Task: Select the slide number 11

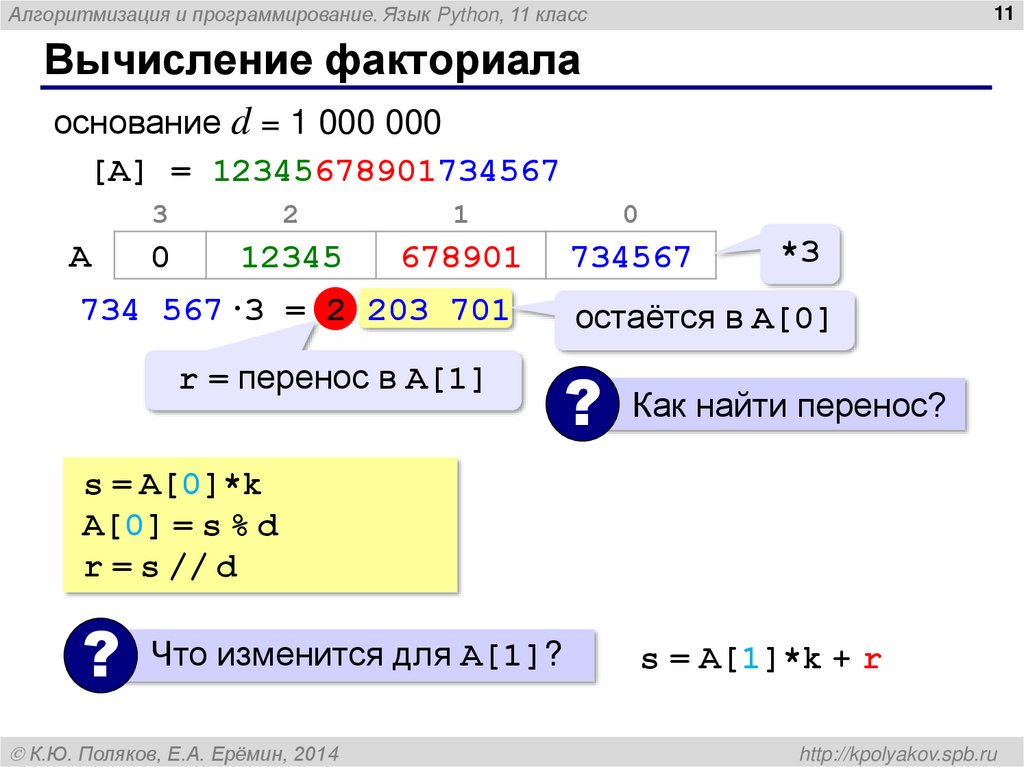Action: [x=1004, y=13]
